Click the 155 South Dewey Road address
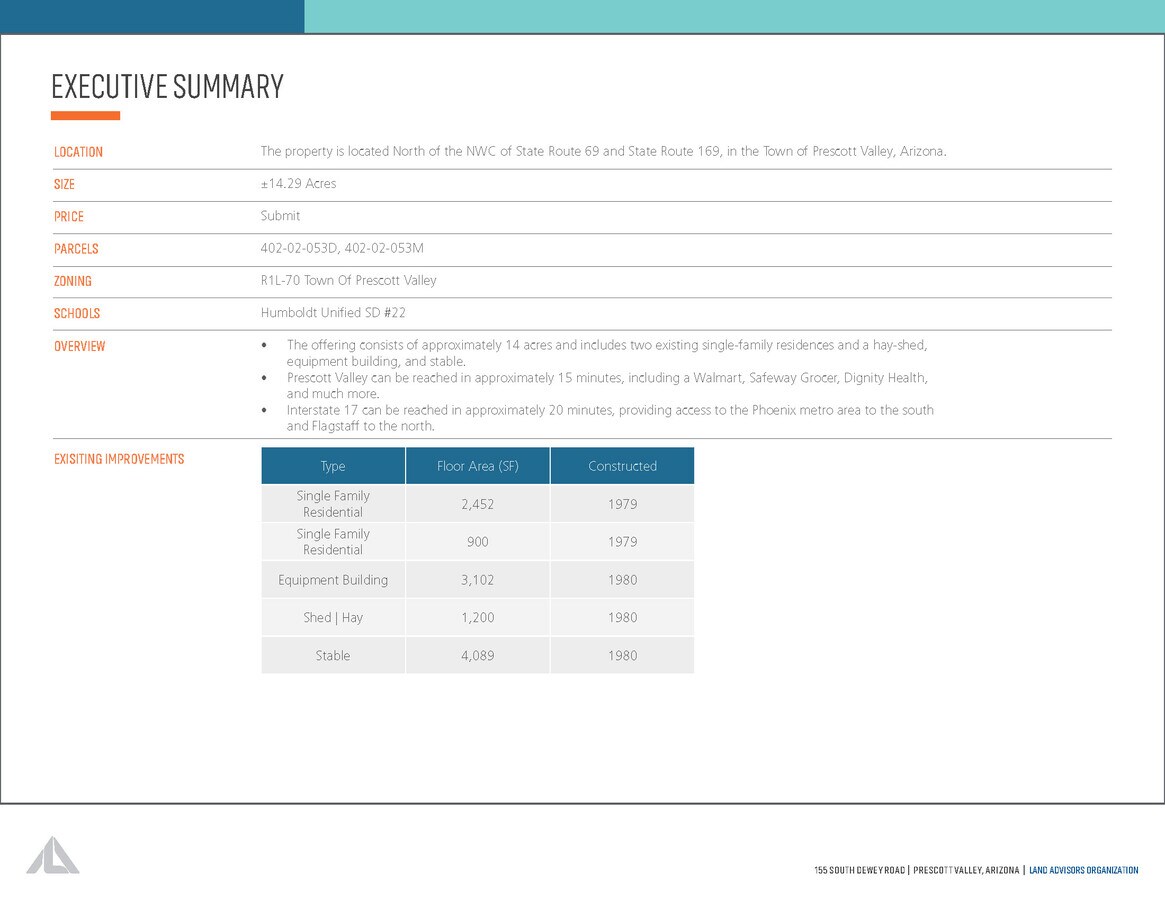This screenshot has width=1165, height=900. [860, 870]
